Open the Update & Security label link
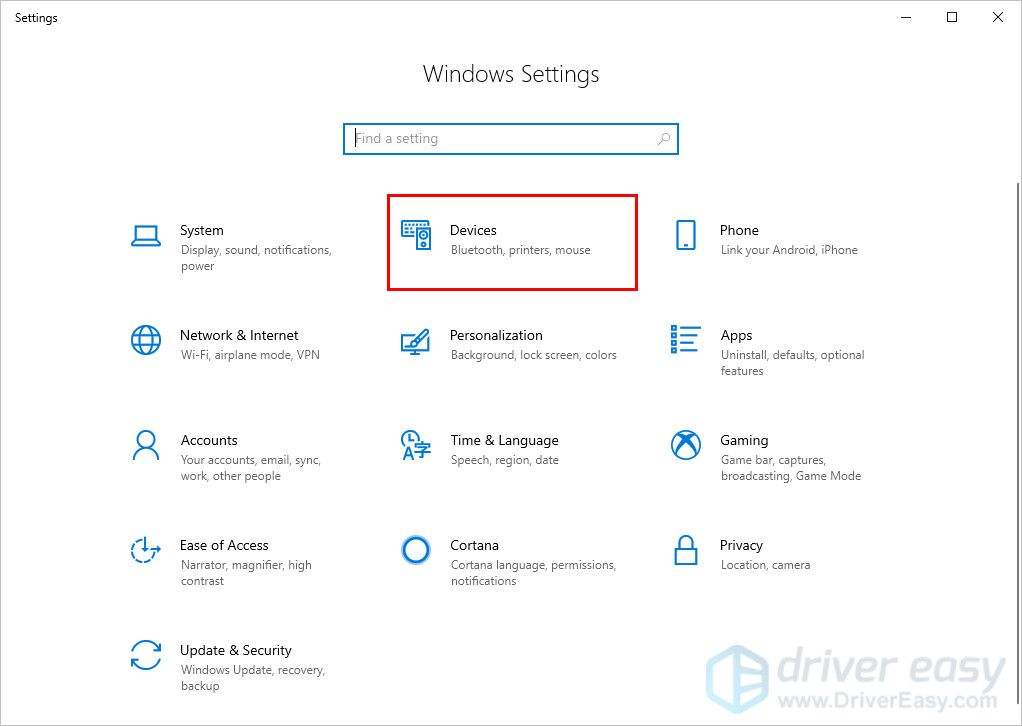 [x=236, y=650]
